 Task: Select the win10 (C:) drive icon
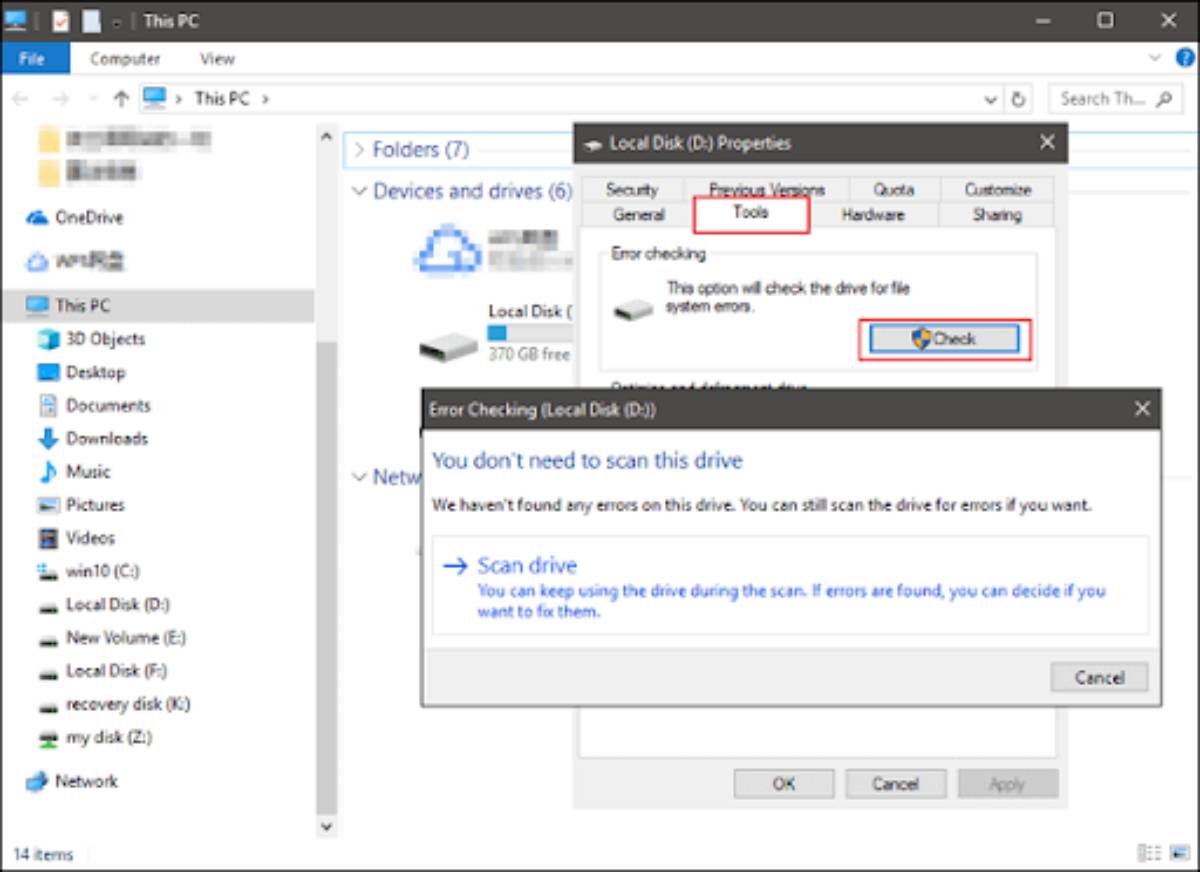point(48,571)
